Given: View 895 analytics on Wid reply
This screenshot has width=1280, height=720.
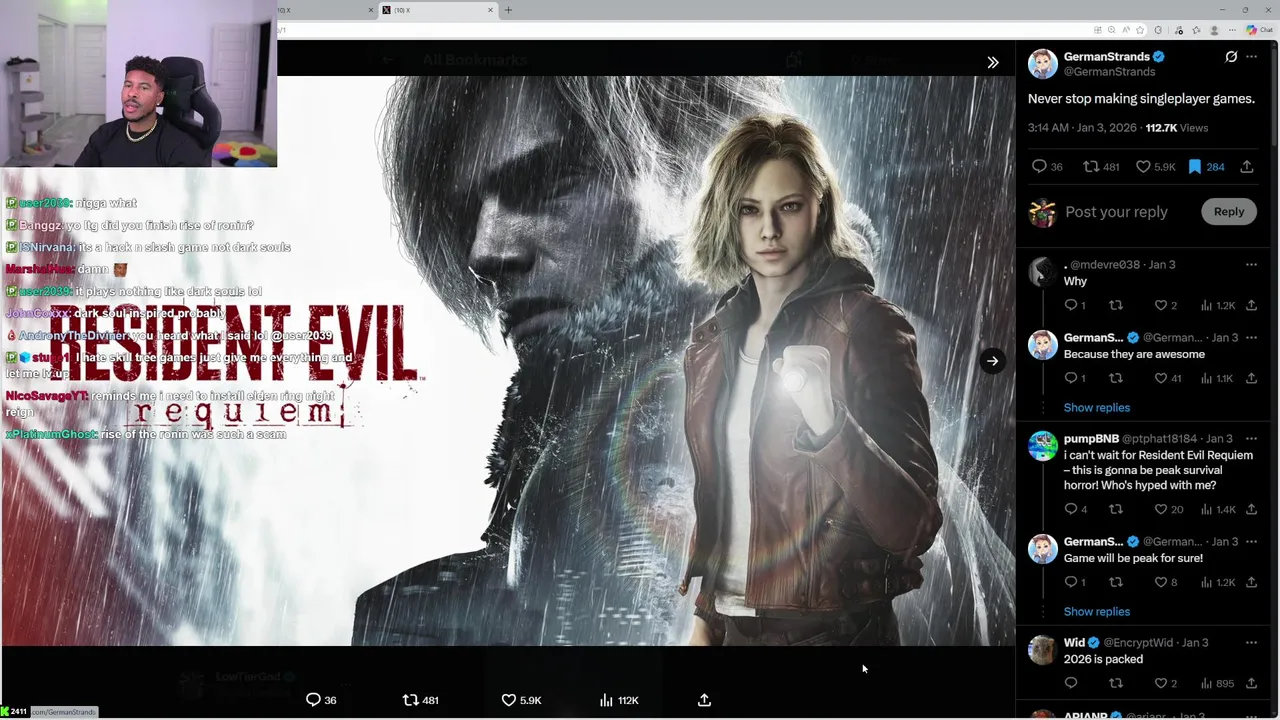Looking at the screenshot, I should click(1217, 683).
